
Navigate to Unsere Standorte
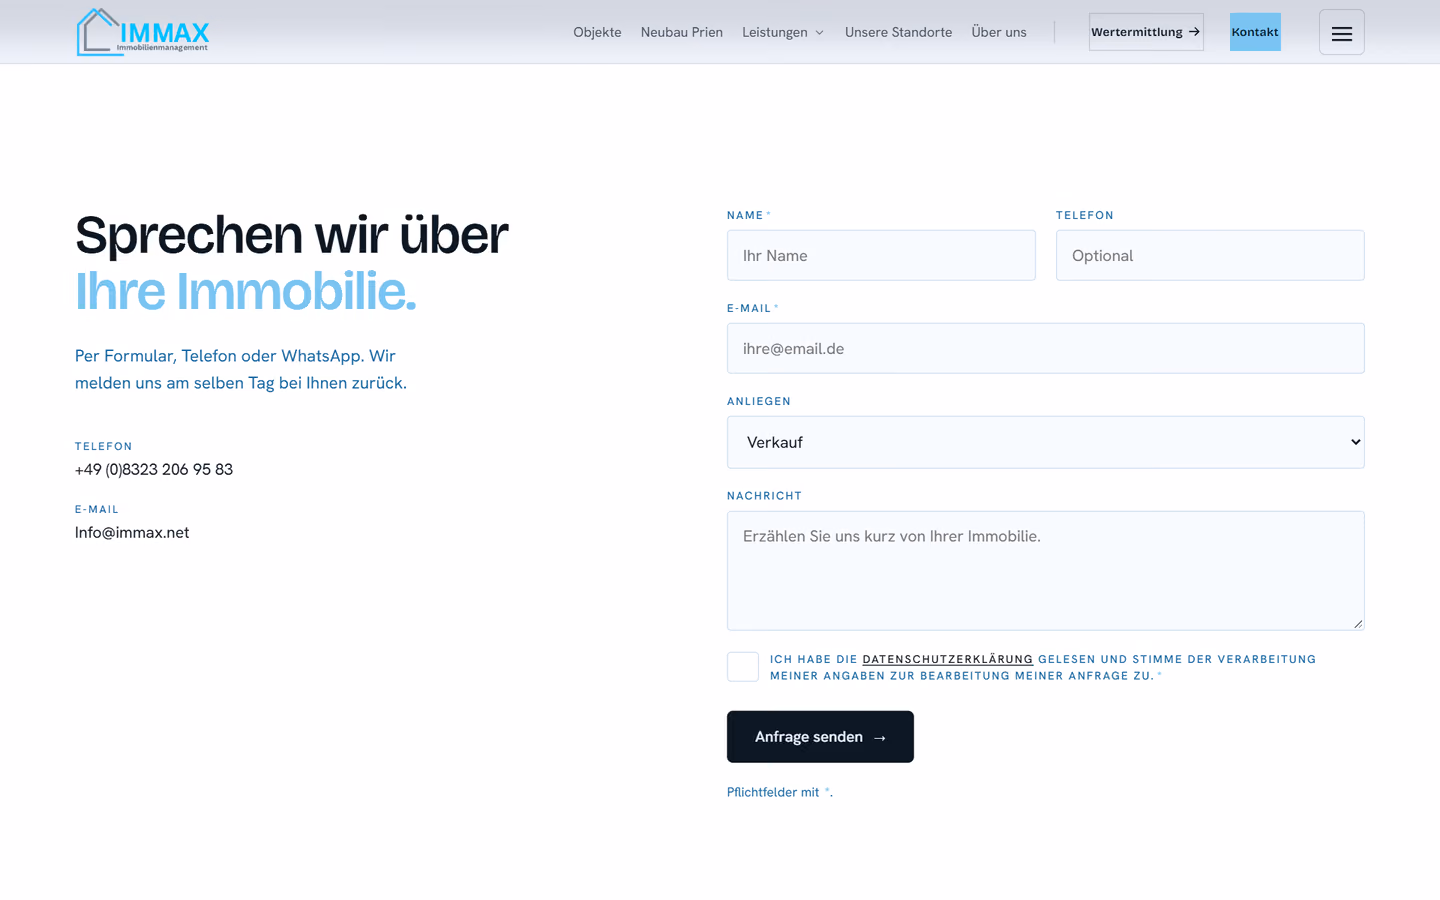[898, 32]
